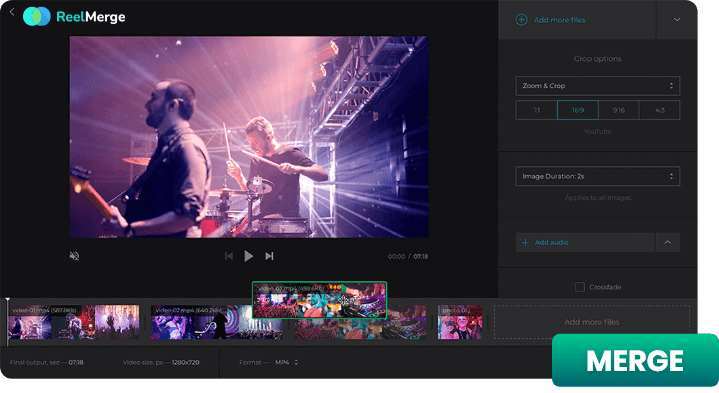
Task: Play the video preview
Action: (249, 256)
